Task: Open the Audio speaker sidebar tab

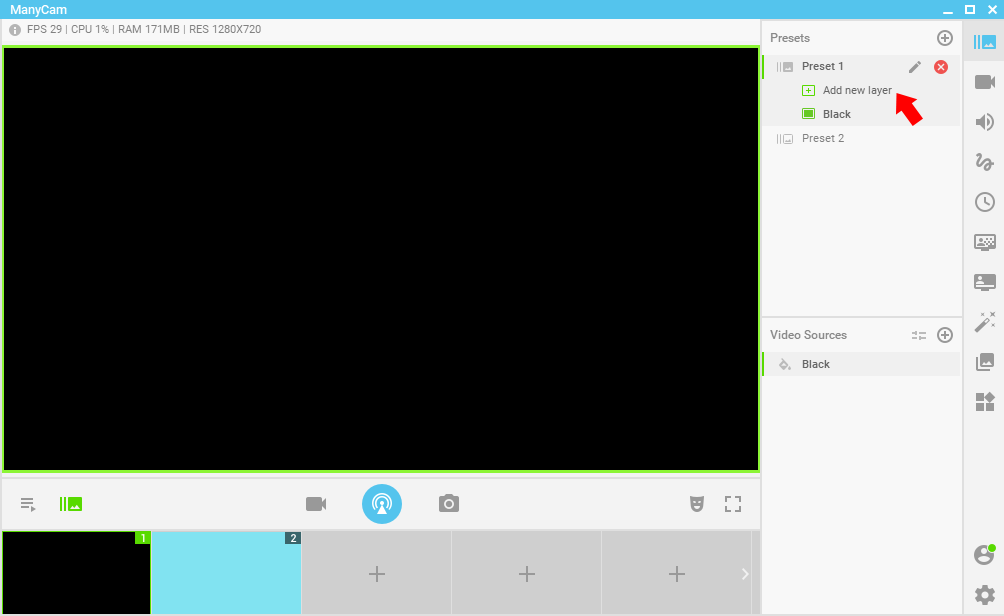Action: click(x=984, y=122)
